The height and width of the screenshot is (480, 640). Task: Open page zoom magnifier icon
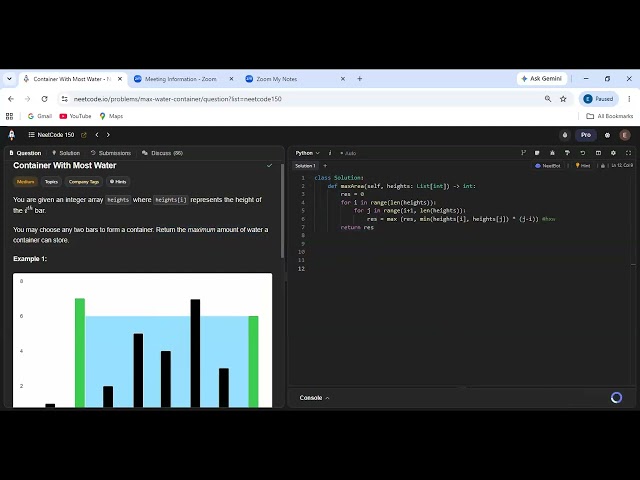pyautogui.click(x=548, y=99)
